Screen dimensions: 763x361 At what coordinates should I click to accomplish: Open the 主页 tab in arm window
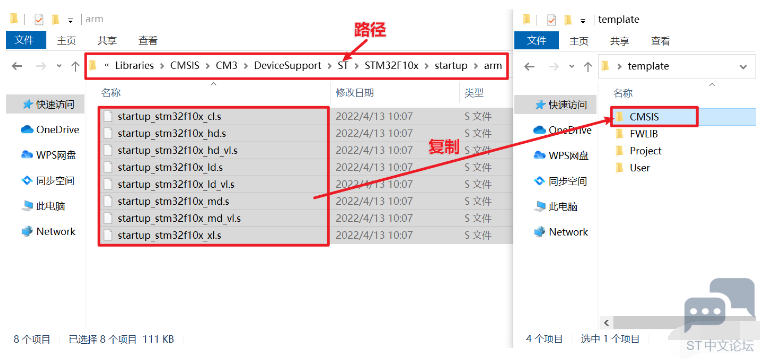66,40
